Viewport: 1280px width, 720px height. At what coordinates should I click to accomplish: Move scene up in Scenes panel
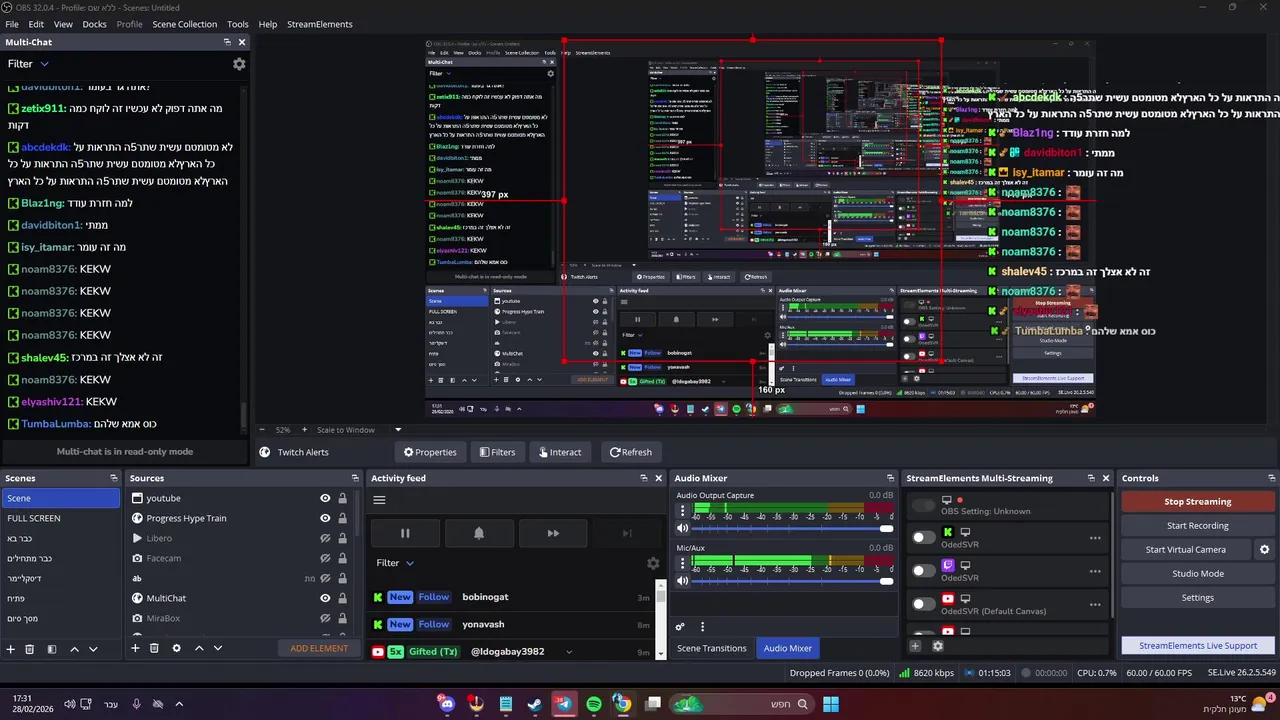pos(74,649)
